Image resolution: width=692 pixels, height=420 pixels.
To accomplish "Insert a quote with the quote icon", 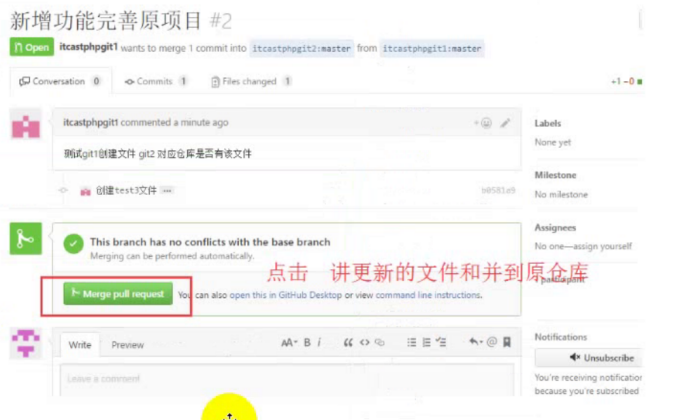I will point(348,342).
